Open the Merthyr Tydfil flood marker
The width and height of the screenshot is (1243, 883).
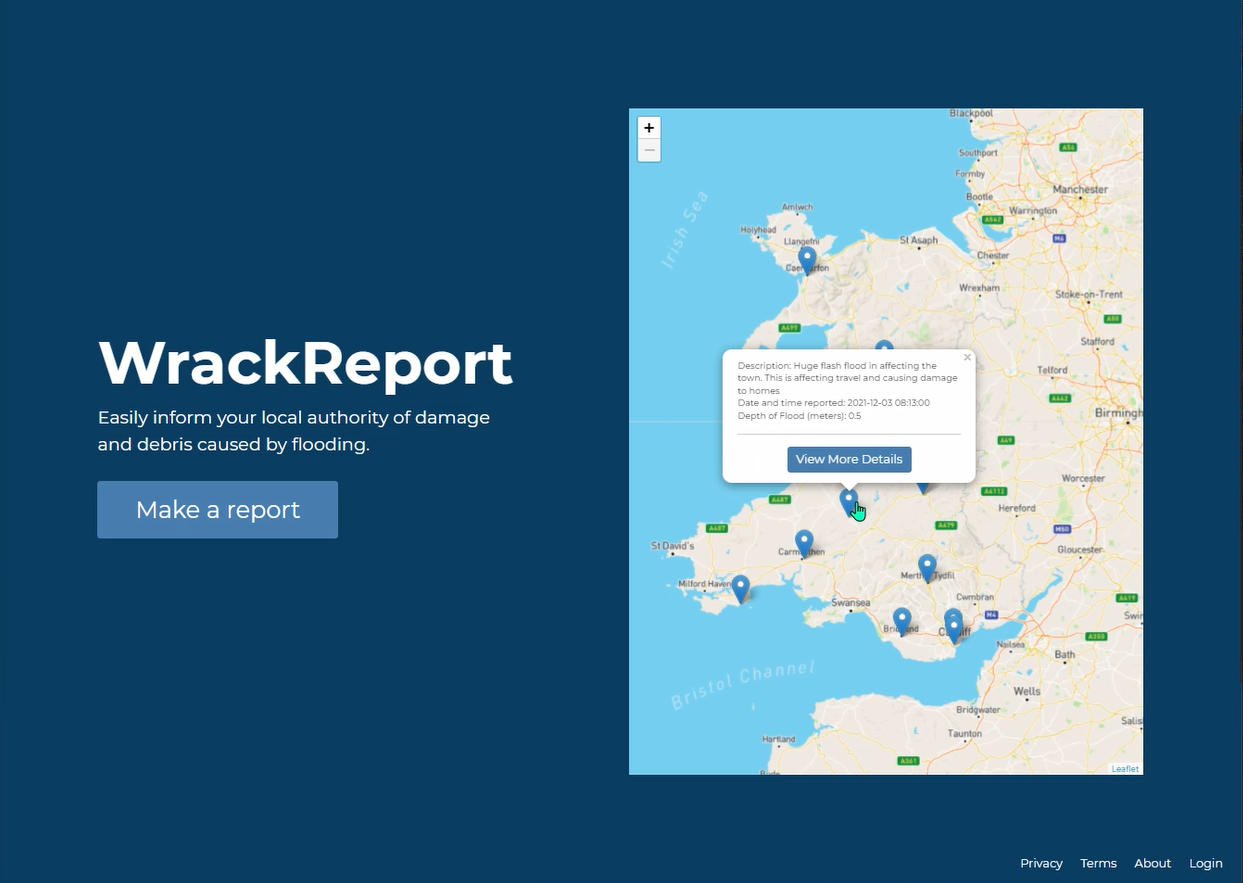(x=927, y=567)
